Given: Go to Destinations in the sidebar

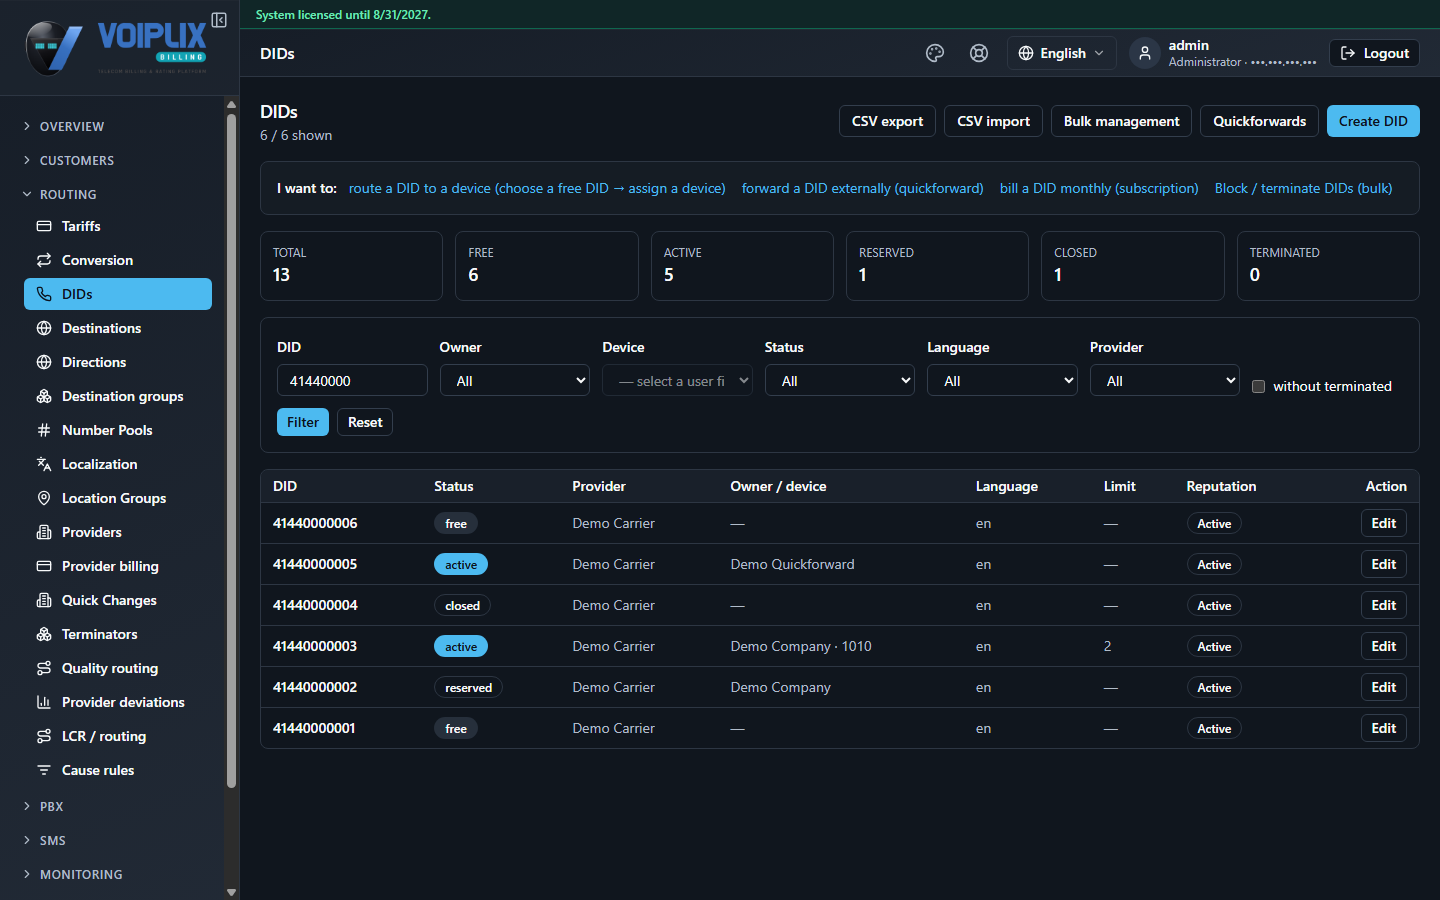Looking at the screenshot, I should click(118, 328).
